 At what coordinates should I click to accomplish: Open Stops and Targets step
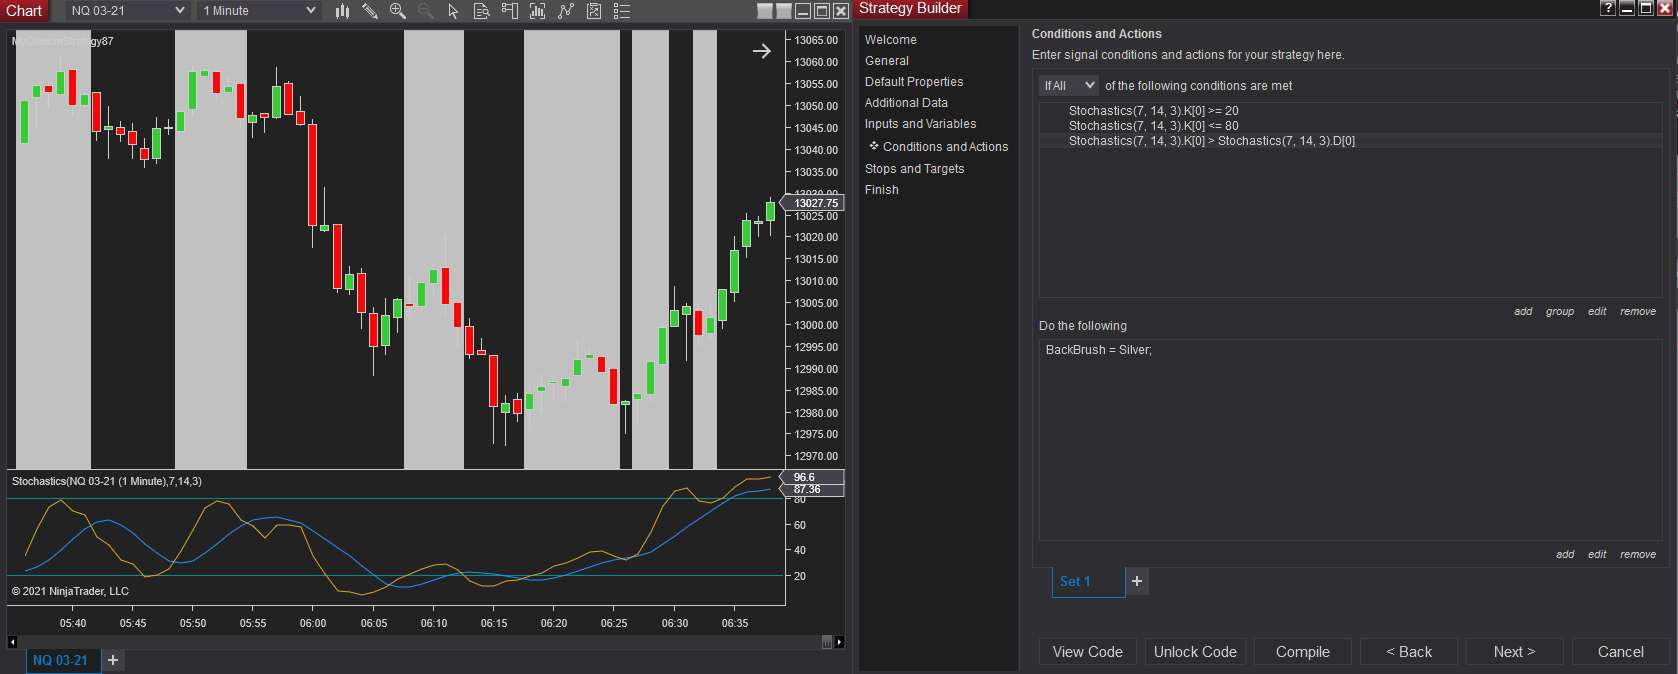click(x=914, y=169)
